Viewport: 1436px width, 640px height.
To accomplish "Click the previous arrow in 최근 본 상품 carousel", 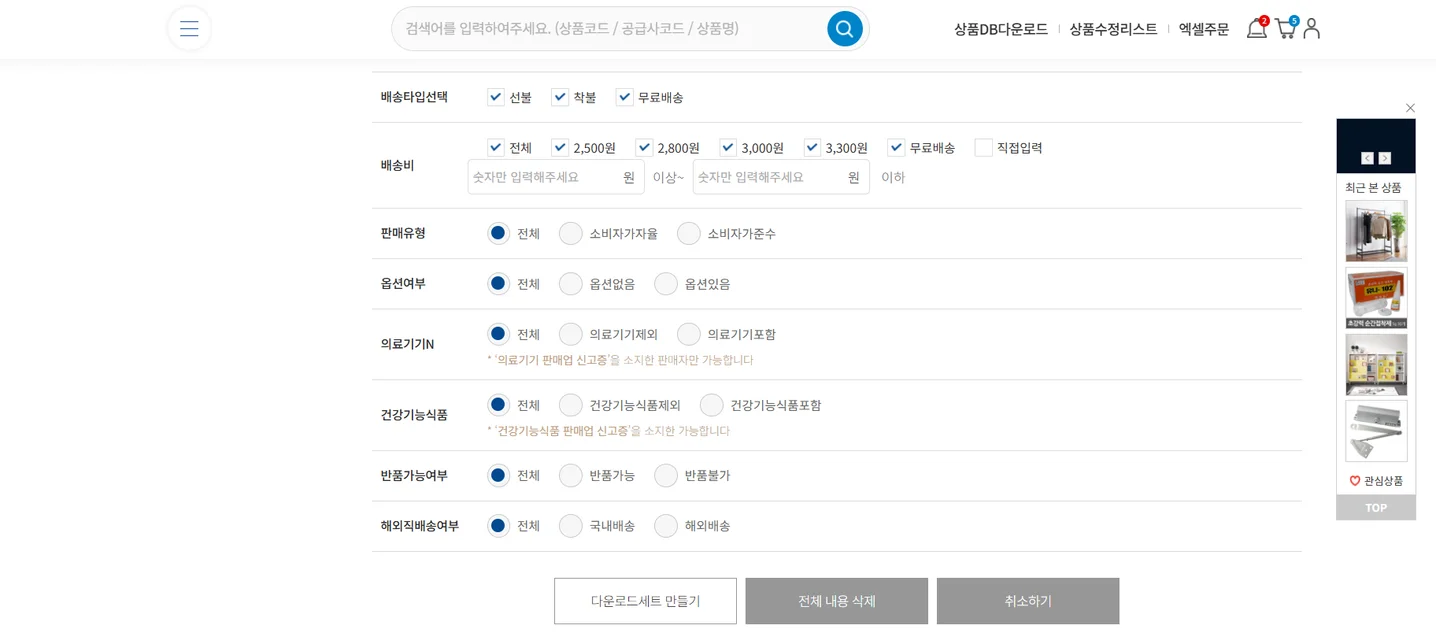I will 1367,157.
